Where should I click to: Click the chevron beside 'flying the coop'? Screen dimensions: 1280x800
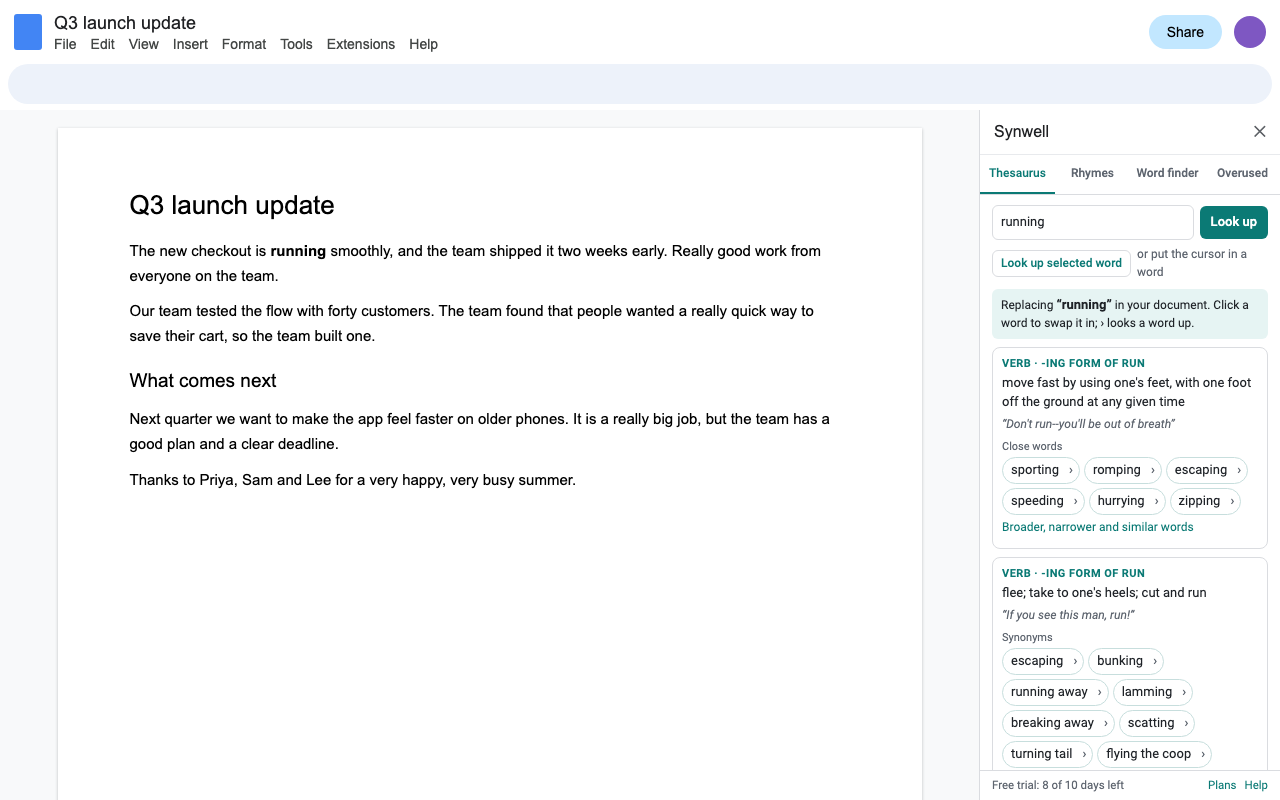(1203, 754)
